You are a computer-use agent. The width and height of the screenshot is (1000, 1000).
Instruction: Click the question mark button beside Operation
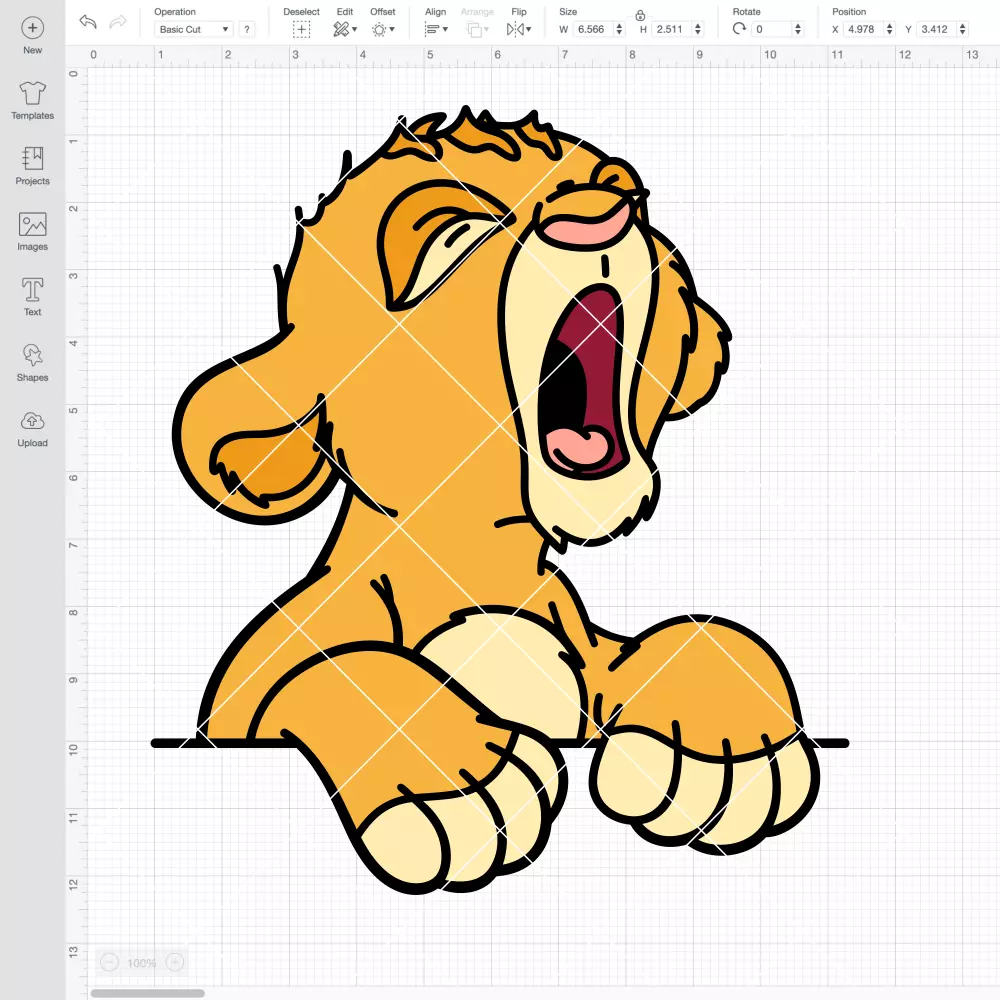pos(247,29)
